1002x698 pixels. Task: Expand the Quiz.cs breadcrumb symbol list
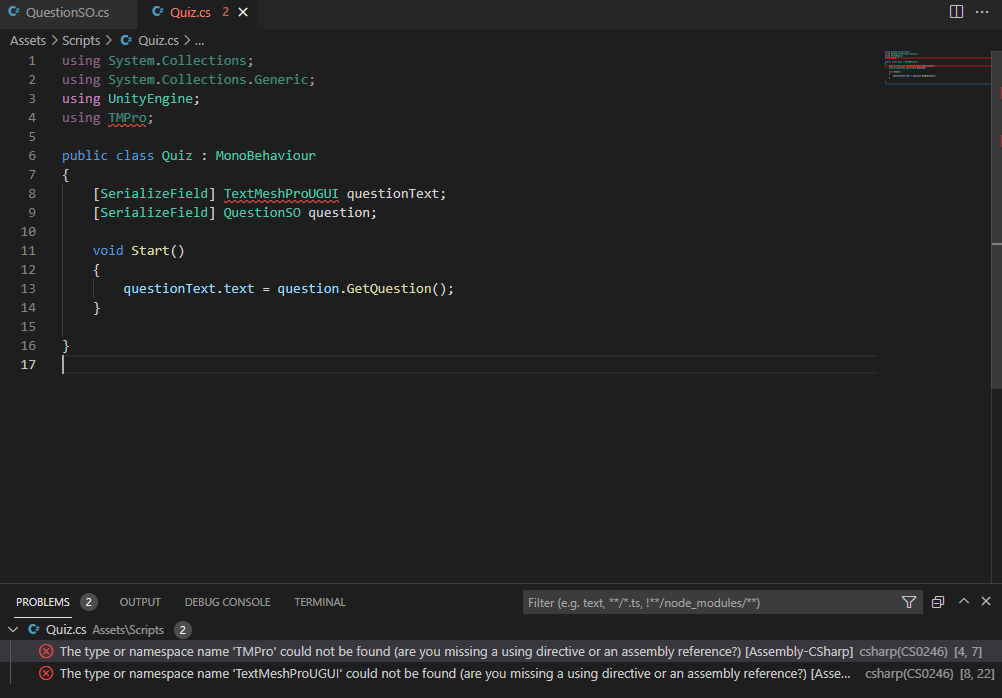[199, 41]
